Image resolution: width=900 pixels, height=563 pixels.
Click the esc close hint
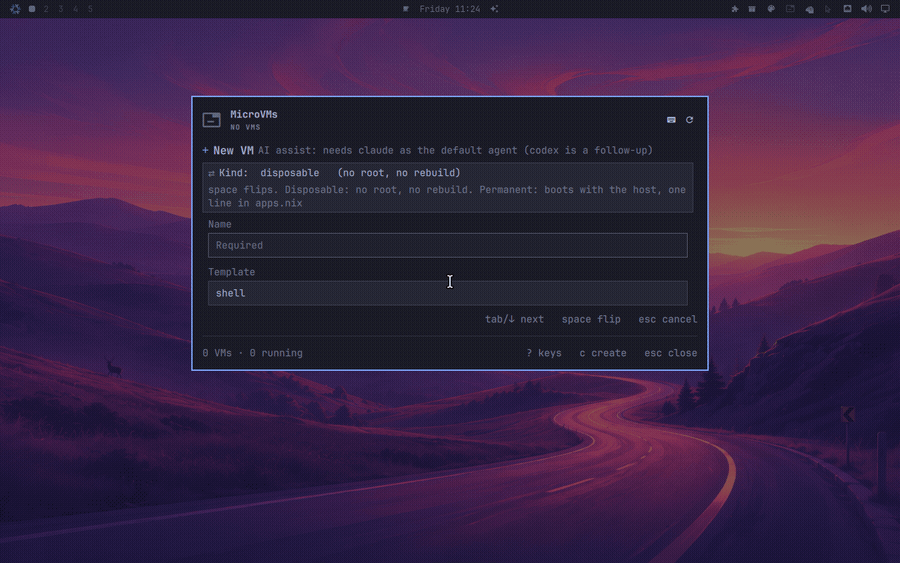tap(670, 353)
